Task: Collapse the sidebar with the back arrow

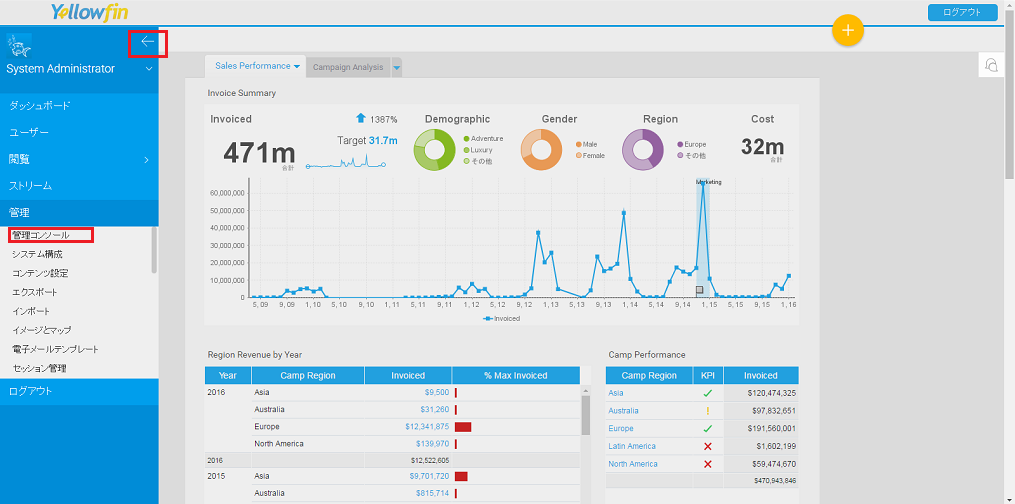Action: click(148, 42)
